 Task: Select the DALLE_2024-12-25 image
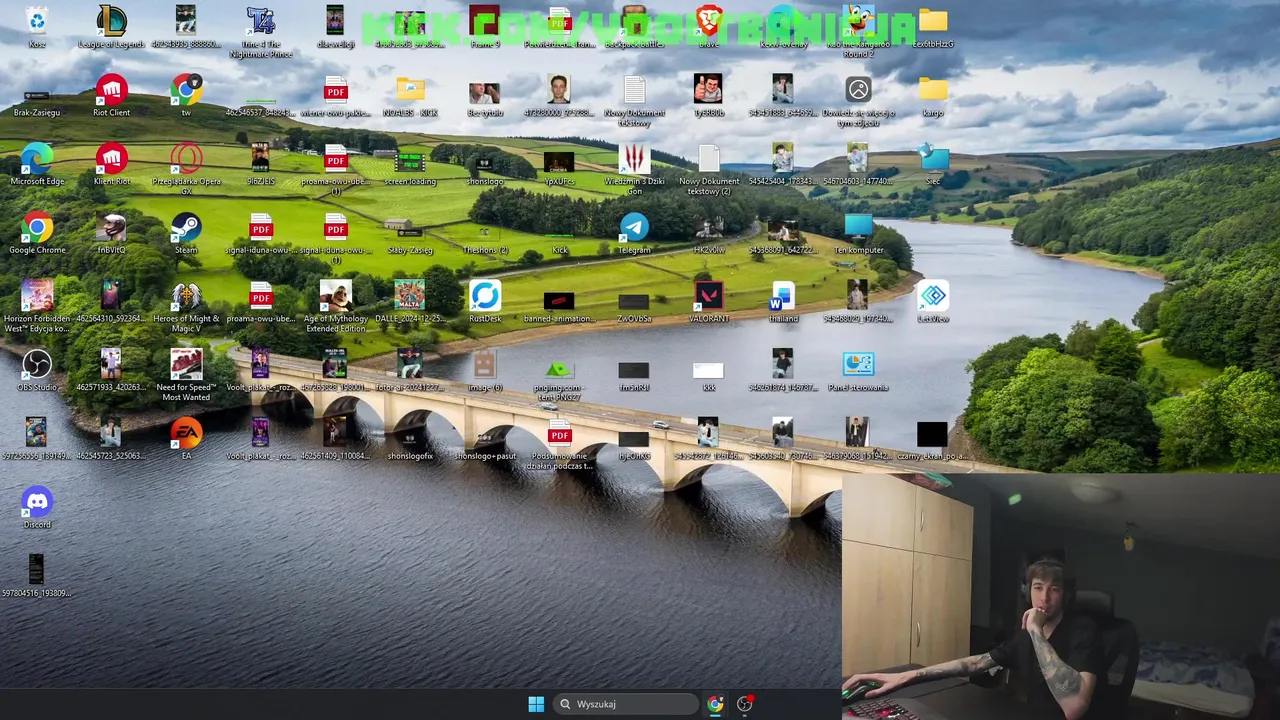(x=410, y=301)
